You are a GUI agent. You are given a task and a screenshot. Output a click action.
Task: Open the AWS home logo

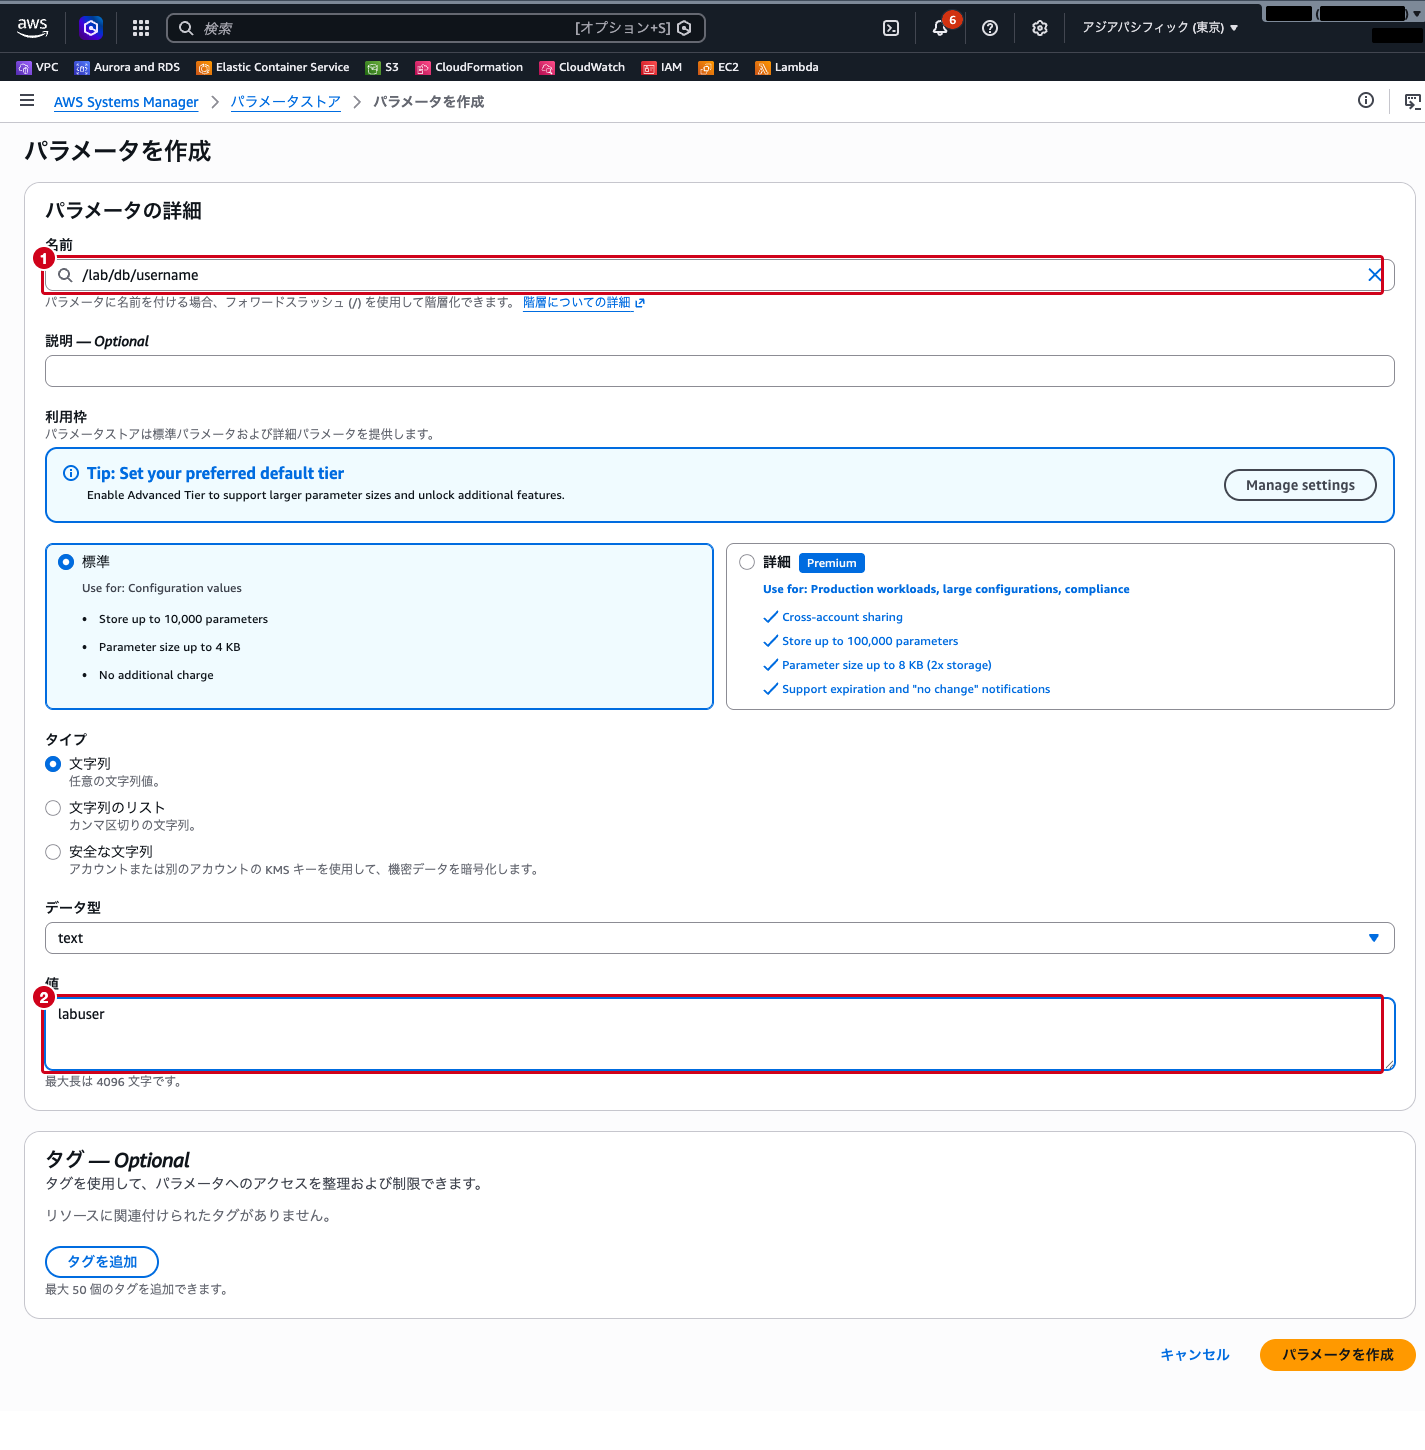pyautogui.click(x=33, y=28)
